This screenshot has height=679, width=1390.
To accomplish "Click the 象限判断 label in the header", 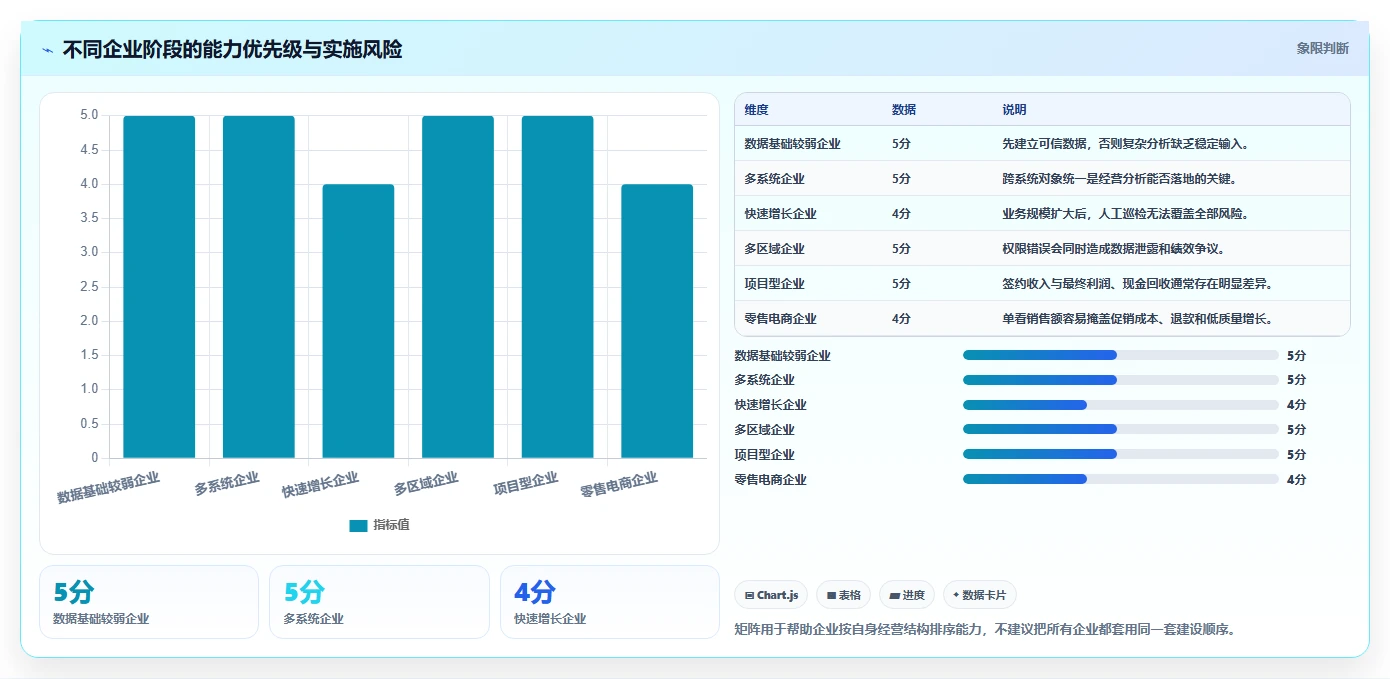I will pos(1323,48).
